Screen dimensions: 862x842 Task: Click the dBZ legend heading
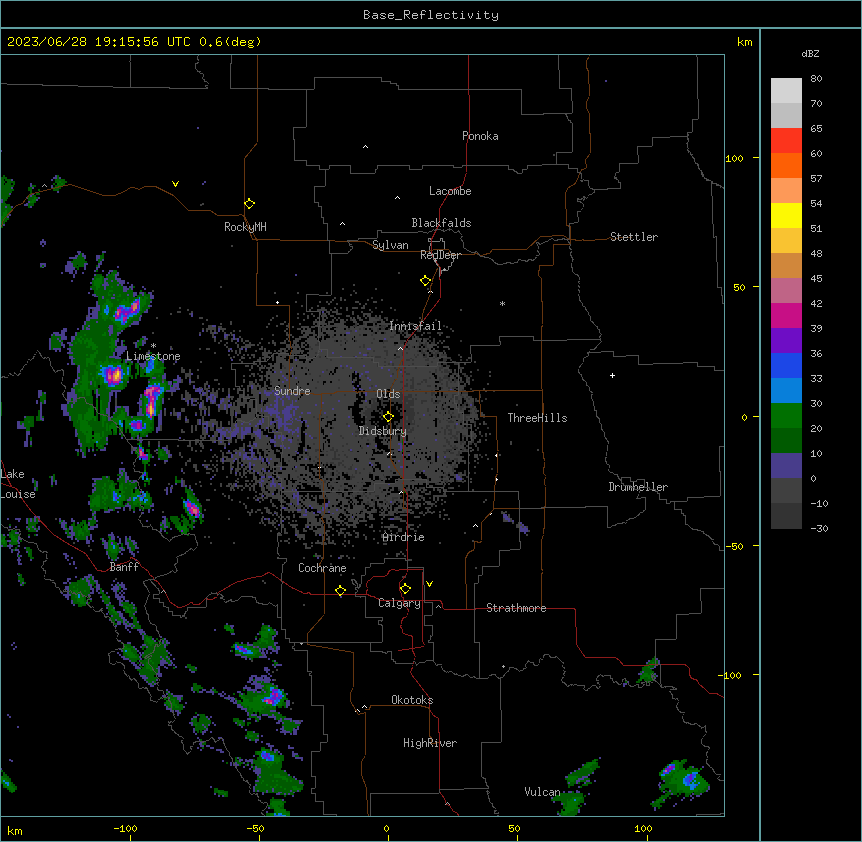(810, 54)
